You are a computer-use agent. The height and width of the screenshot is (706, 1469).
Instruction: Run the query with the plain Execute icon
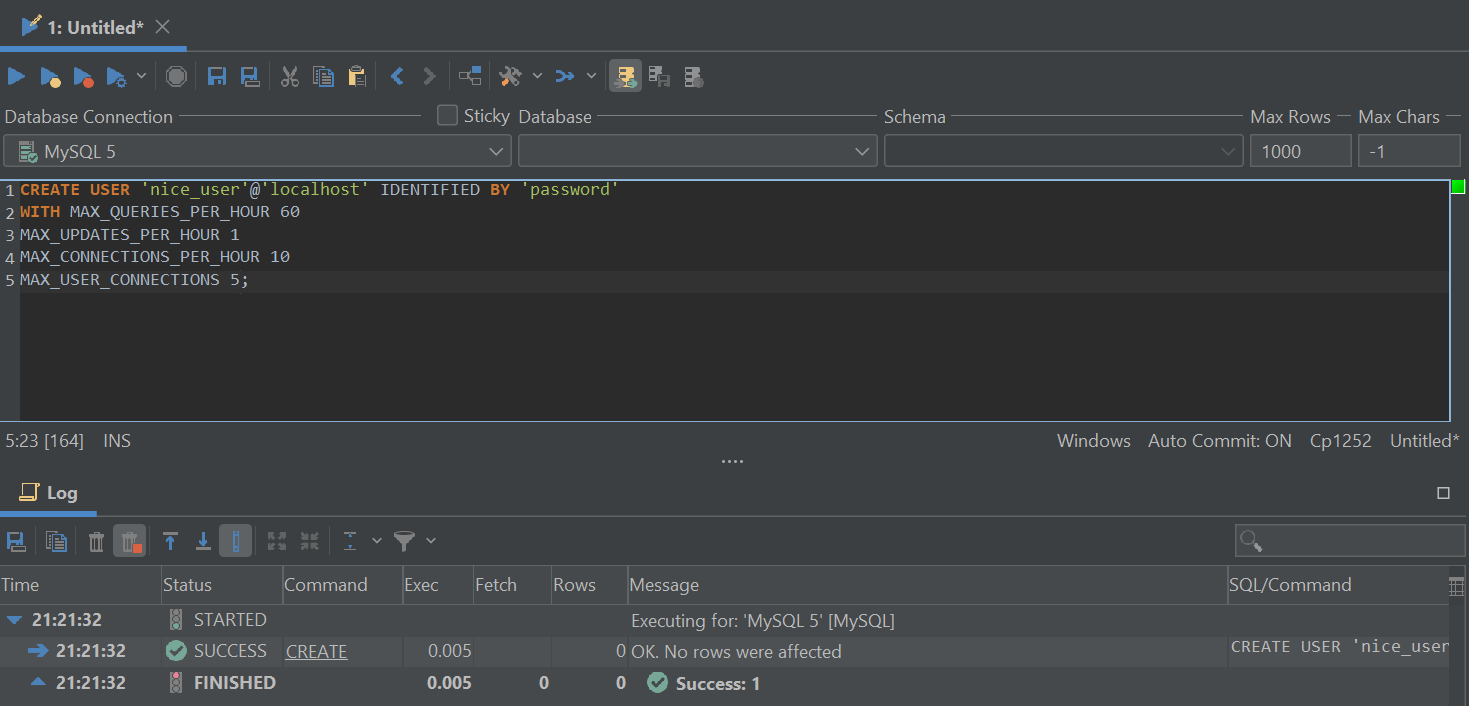click(x=16, y=76)
